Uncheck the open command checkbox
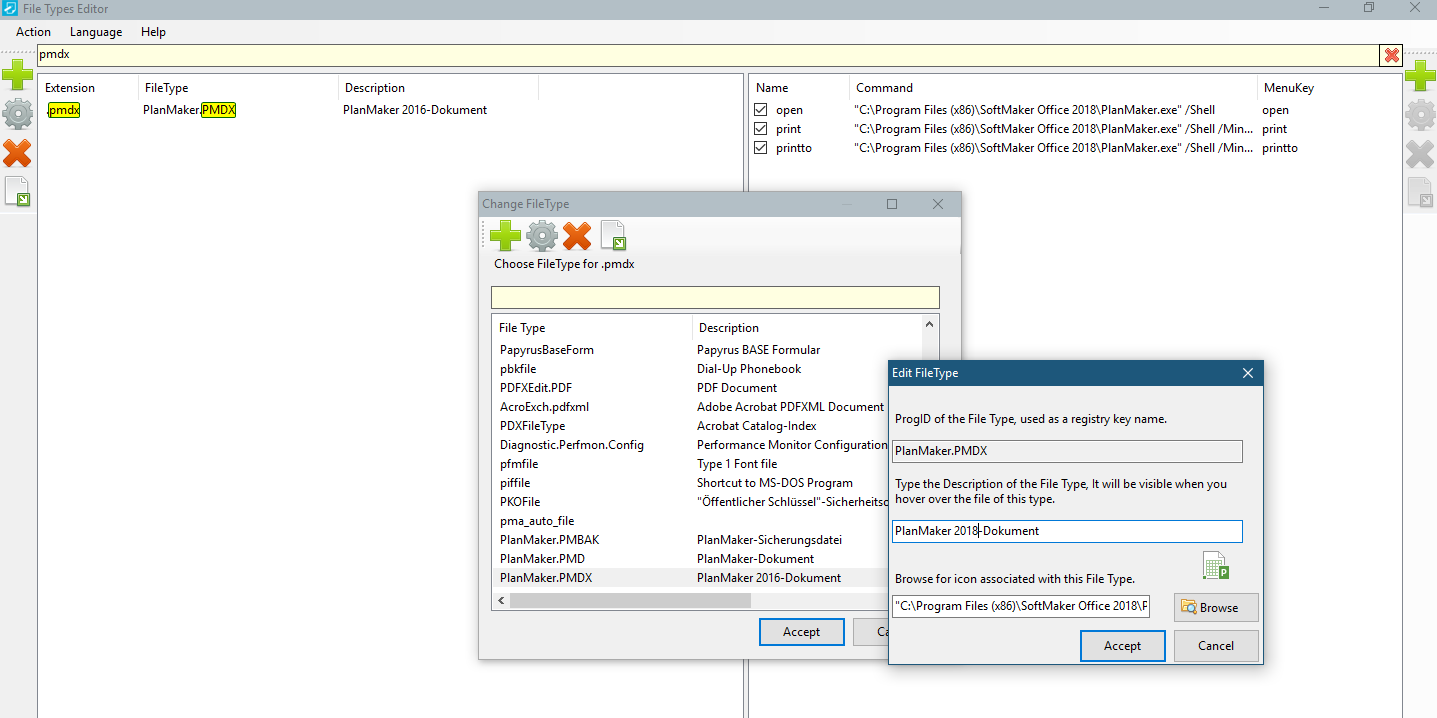The image size is (1437, 718). point(761,110)
